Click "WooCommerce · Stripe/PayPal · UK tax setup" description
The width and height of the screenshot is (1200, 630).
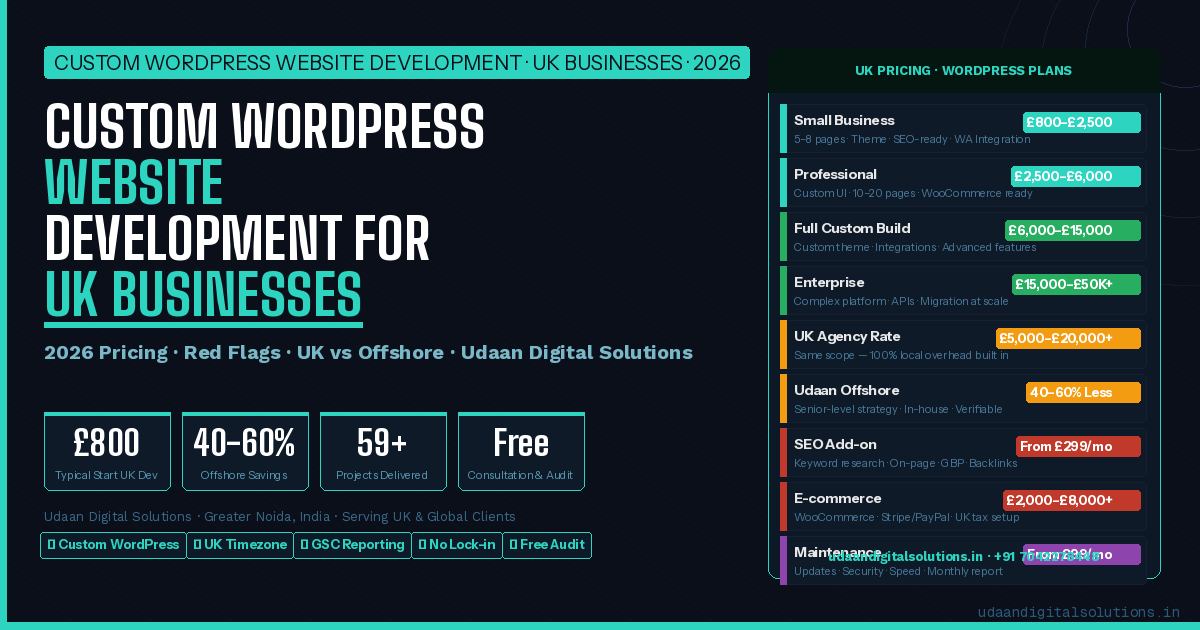[x=907, y=517]
